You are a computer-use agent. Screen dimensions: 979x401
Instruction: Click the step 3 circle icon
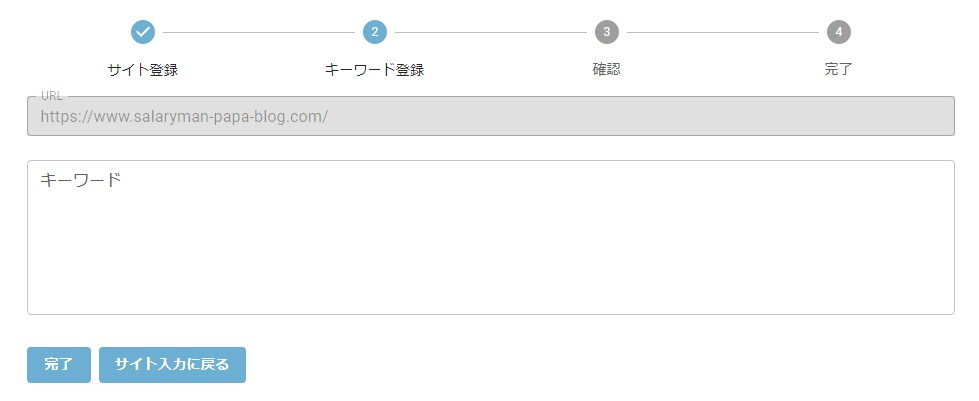click(x=607, y=32)
